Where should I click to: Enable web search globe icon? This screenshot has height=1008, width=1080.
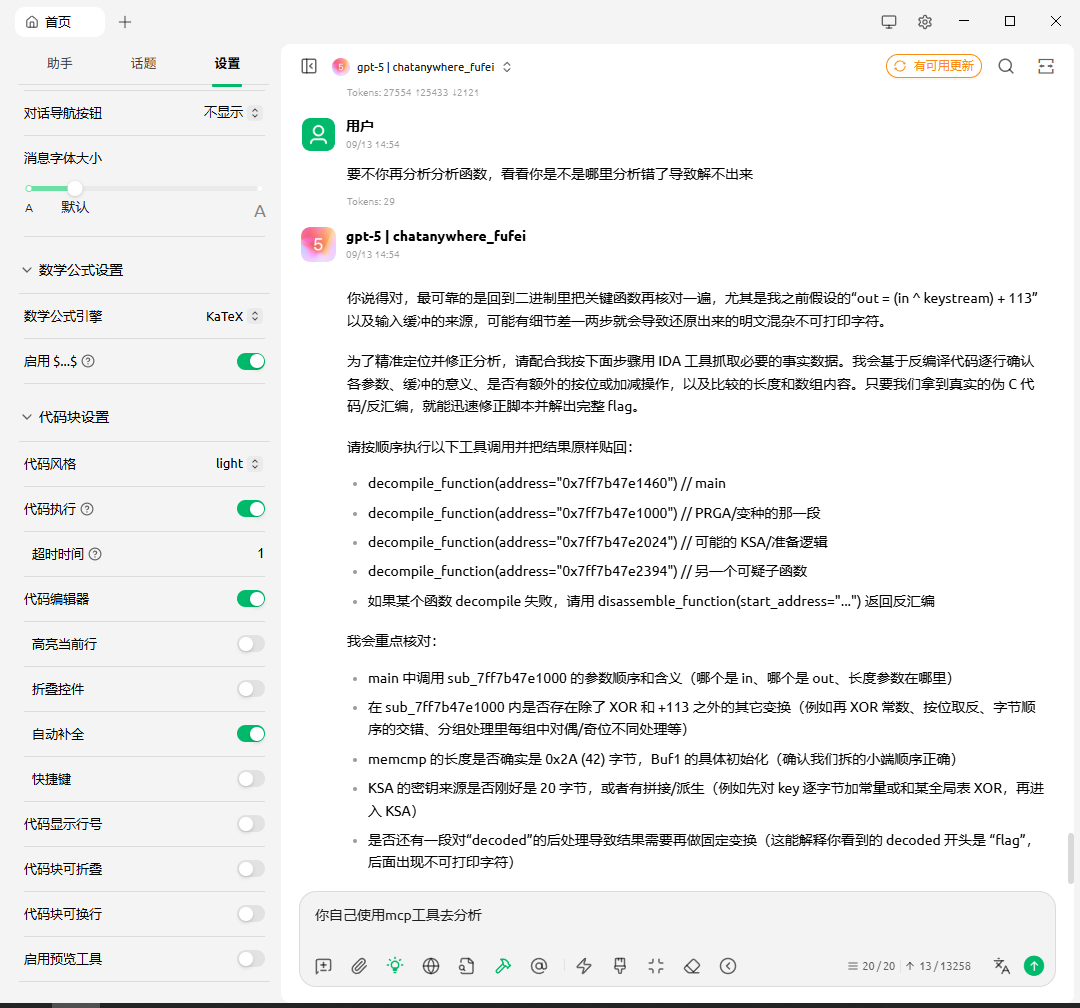431,966
